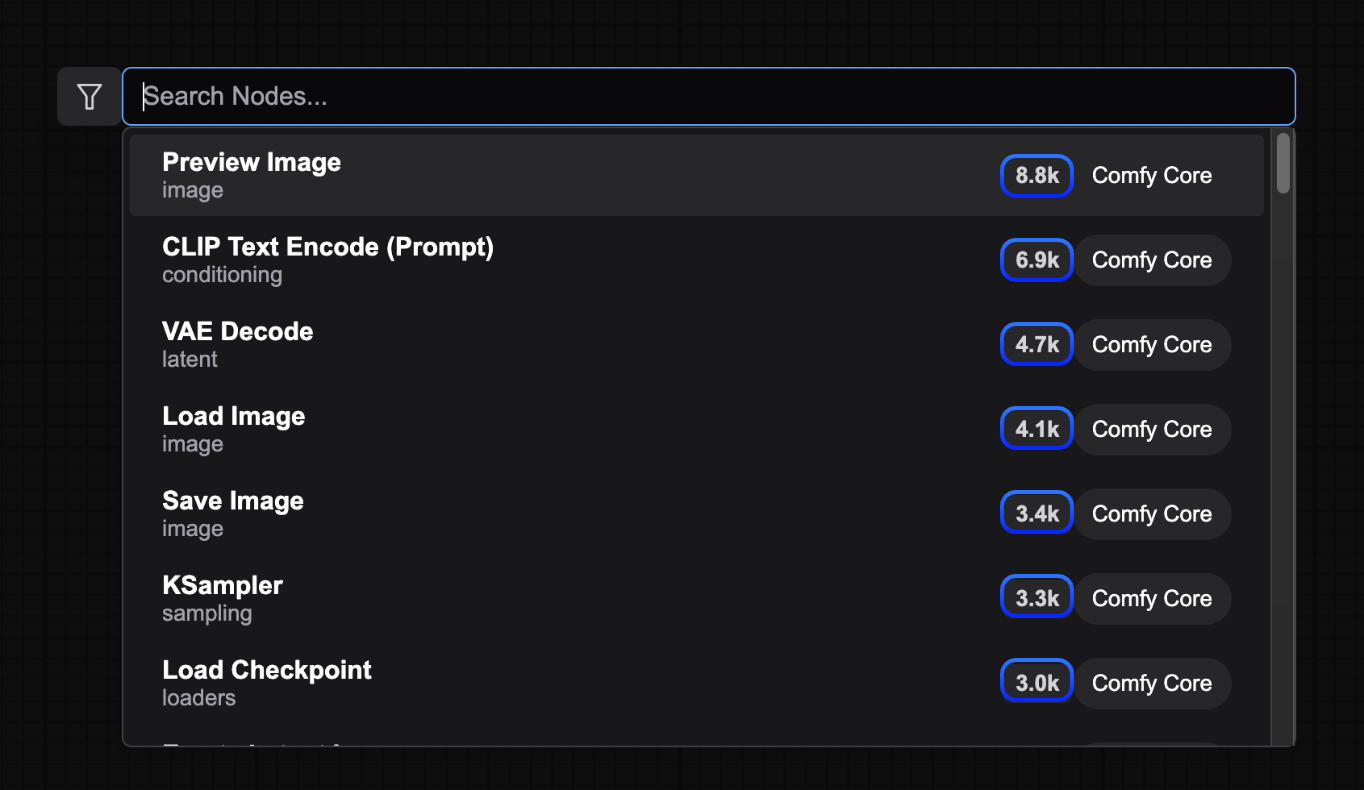The image size is (1364, 790).
Task: Click the 3.3k badge next to KSampler
Action: click(x=1036, y=596)
